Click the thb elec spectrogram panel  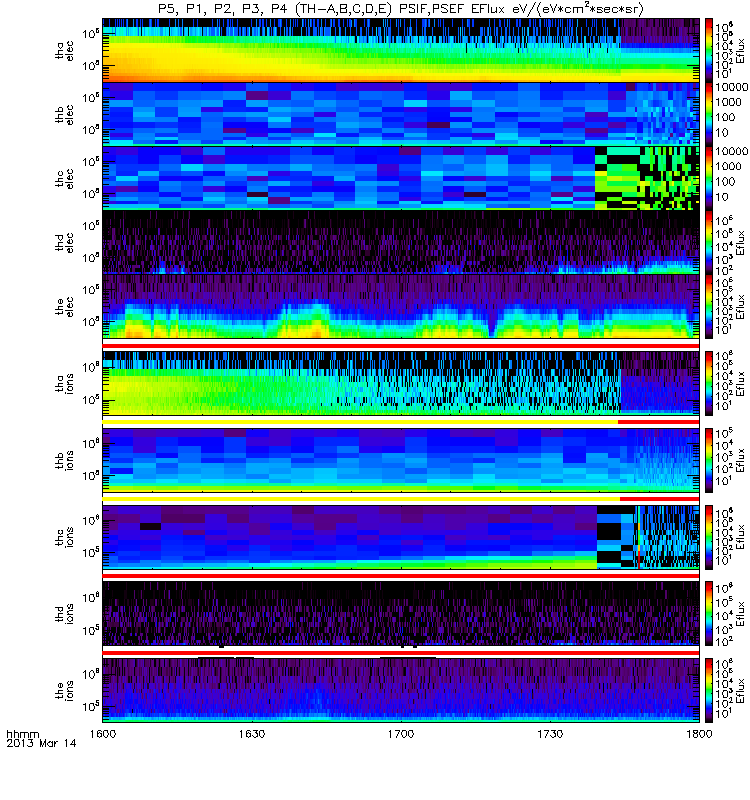click(x=401, y=114)
